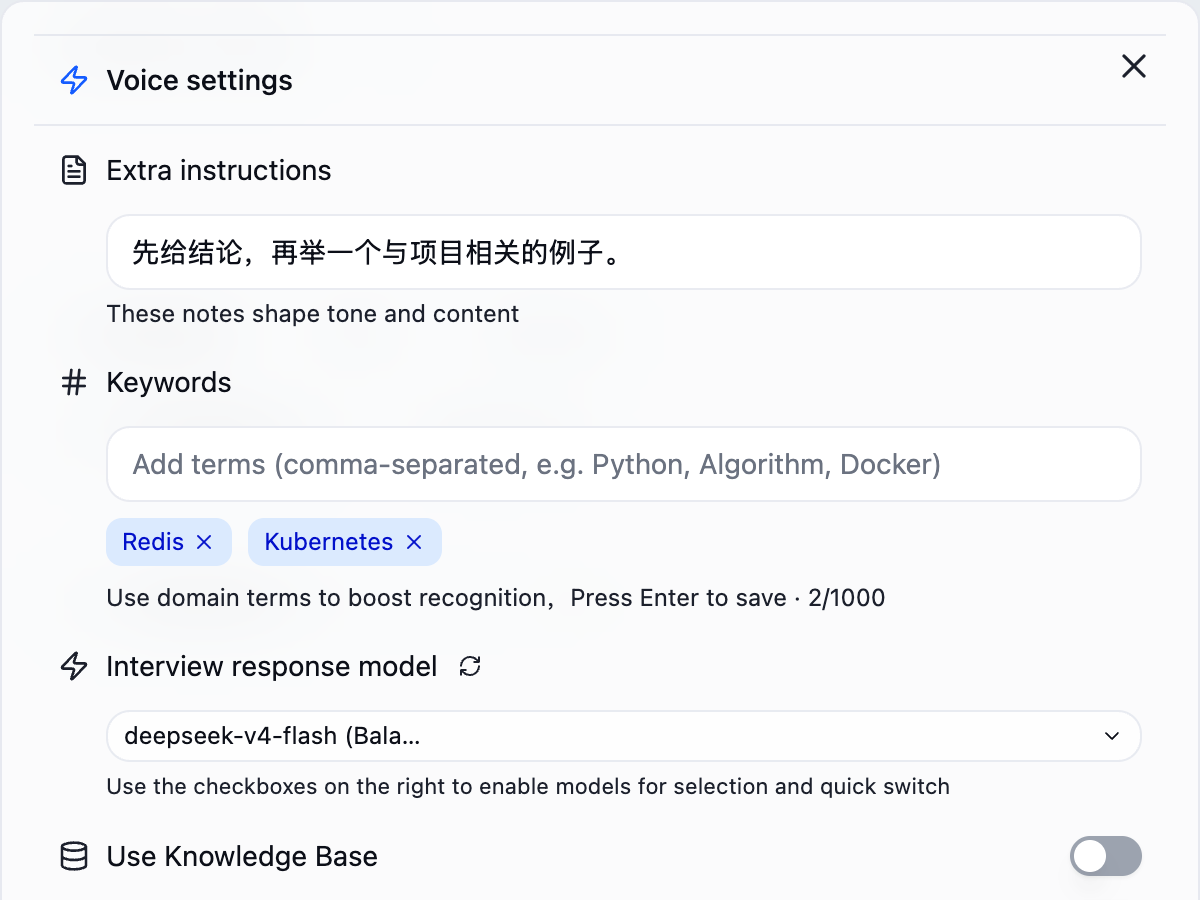This screenshot has width=1200, height=900.
Task: Remove the Kubernetes keyword tag
Action: click(x=414, y=542)
